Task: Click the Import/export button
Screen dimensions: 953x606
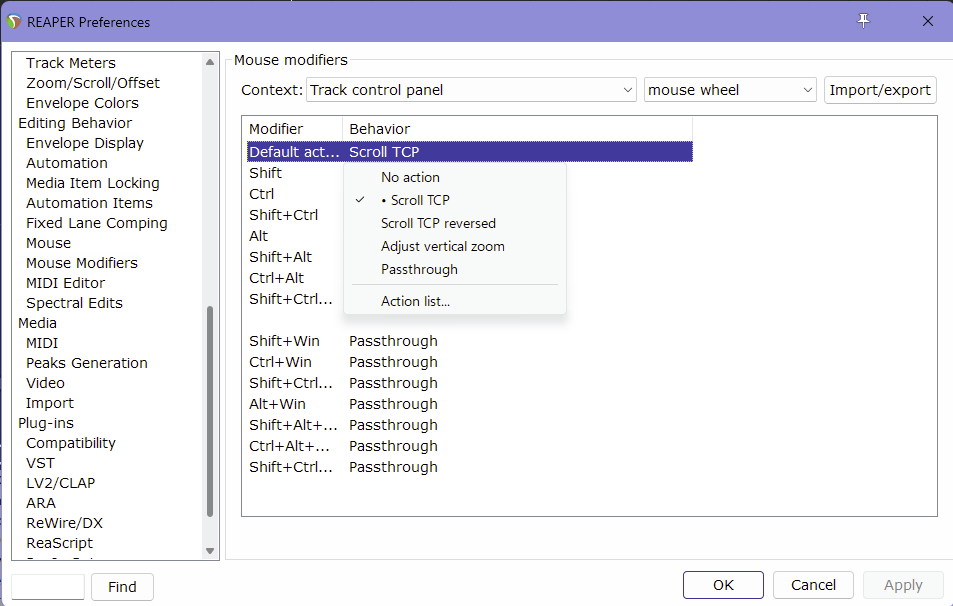Action: (x=880, y=90)
